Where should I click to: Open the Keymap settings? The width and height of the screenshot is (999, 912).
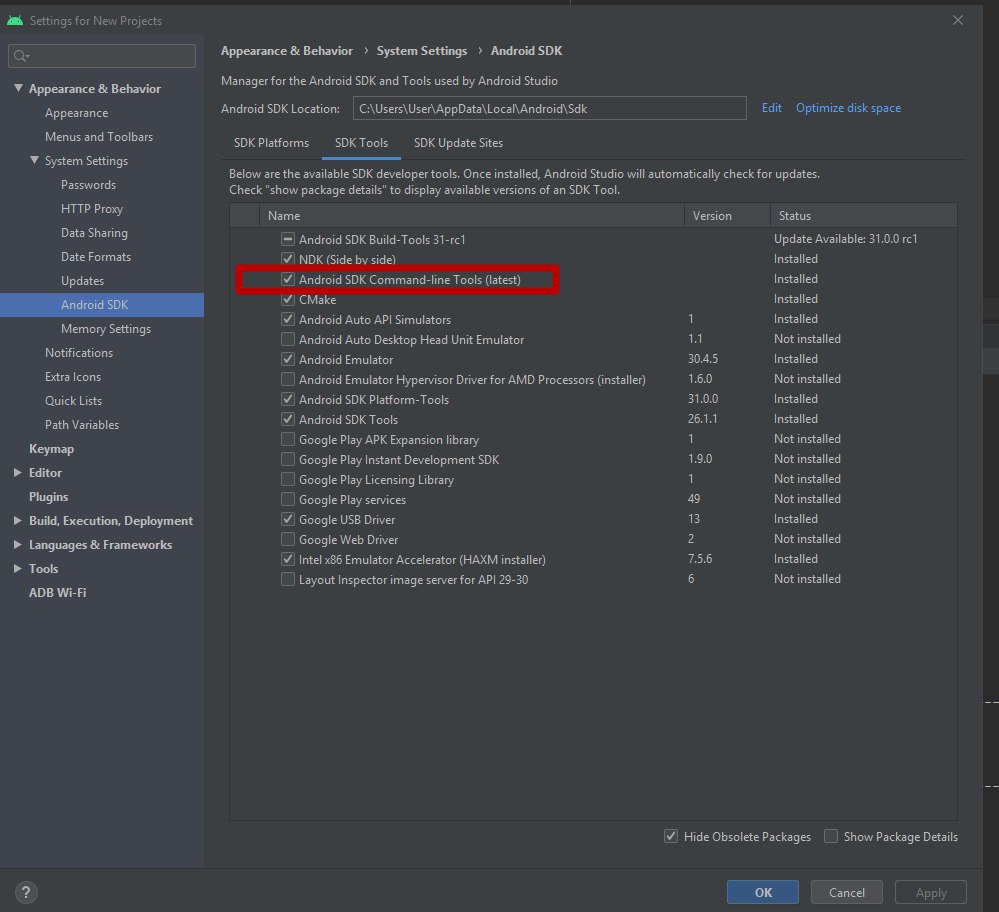(51, 449)
